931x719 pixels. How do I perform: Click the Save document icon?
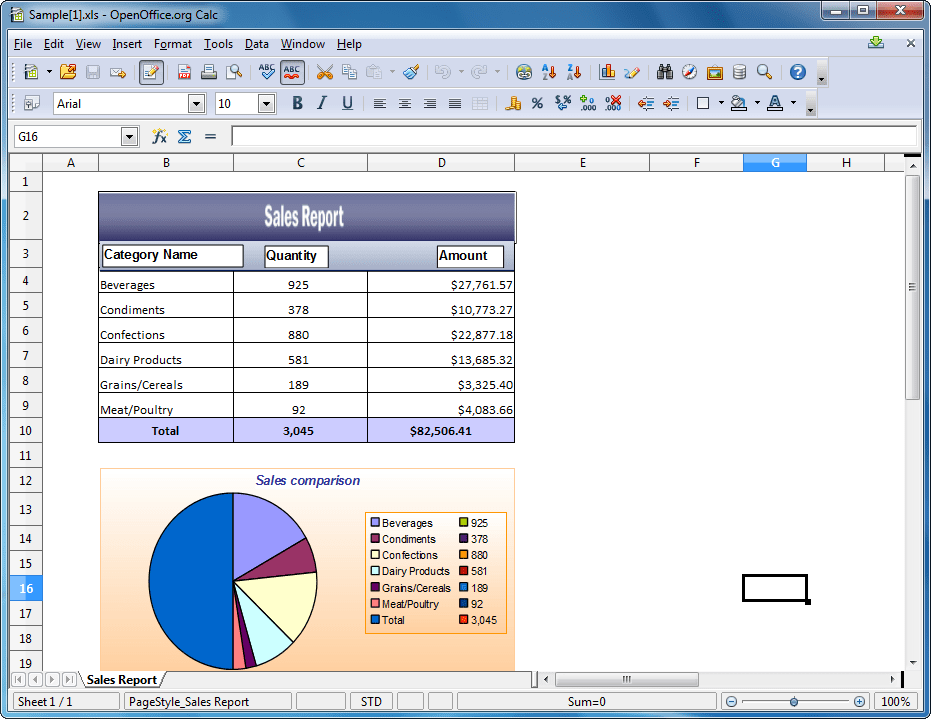coord(93,72)
